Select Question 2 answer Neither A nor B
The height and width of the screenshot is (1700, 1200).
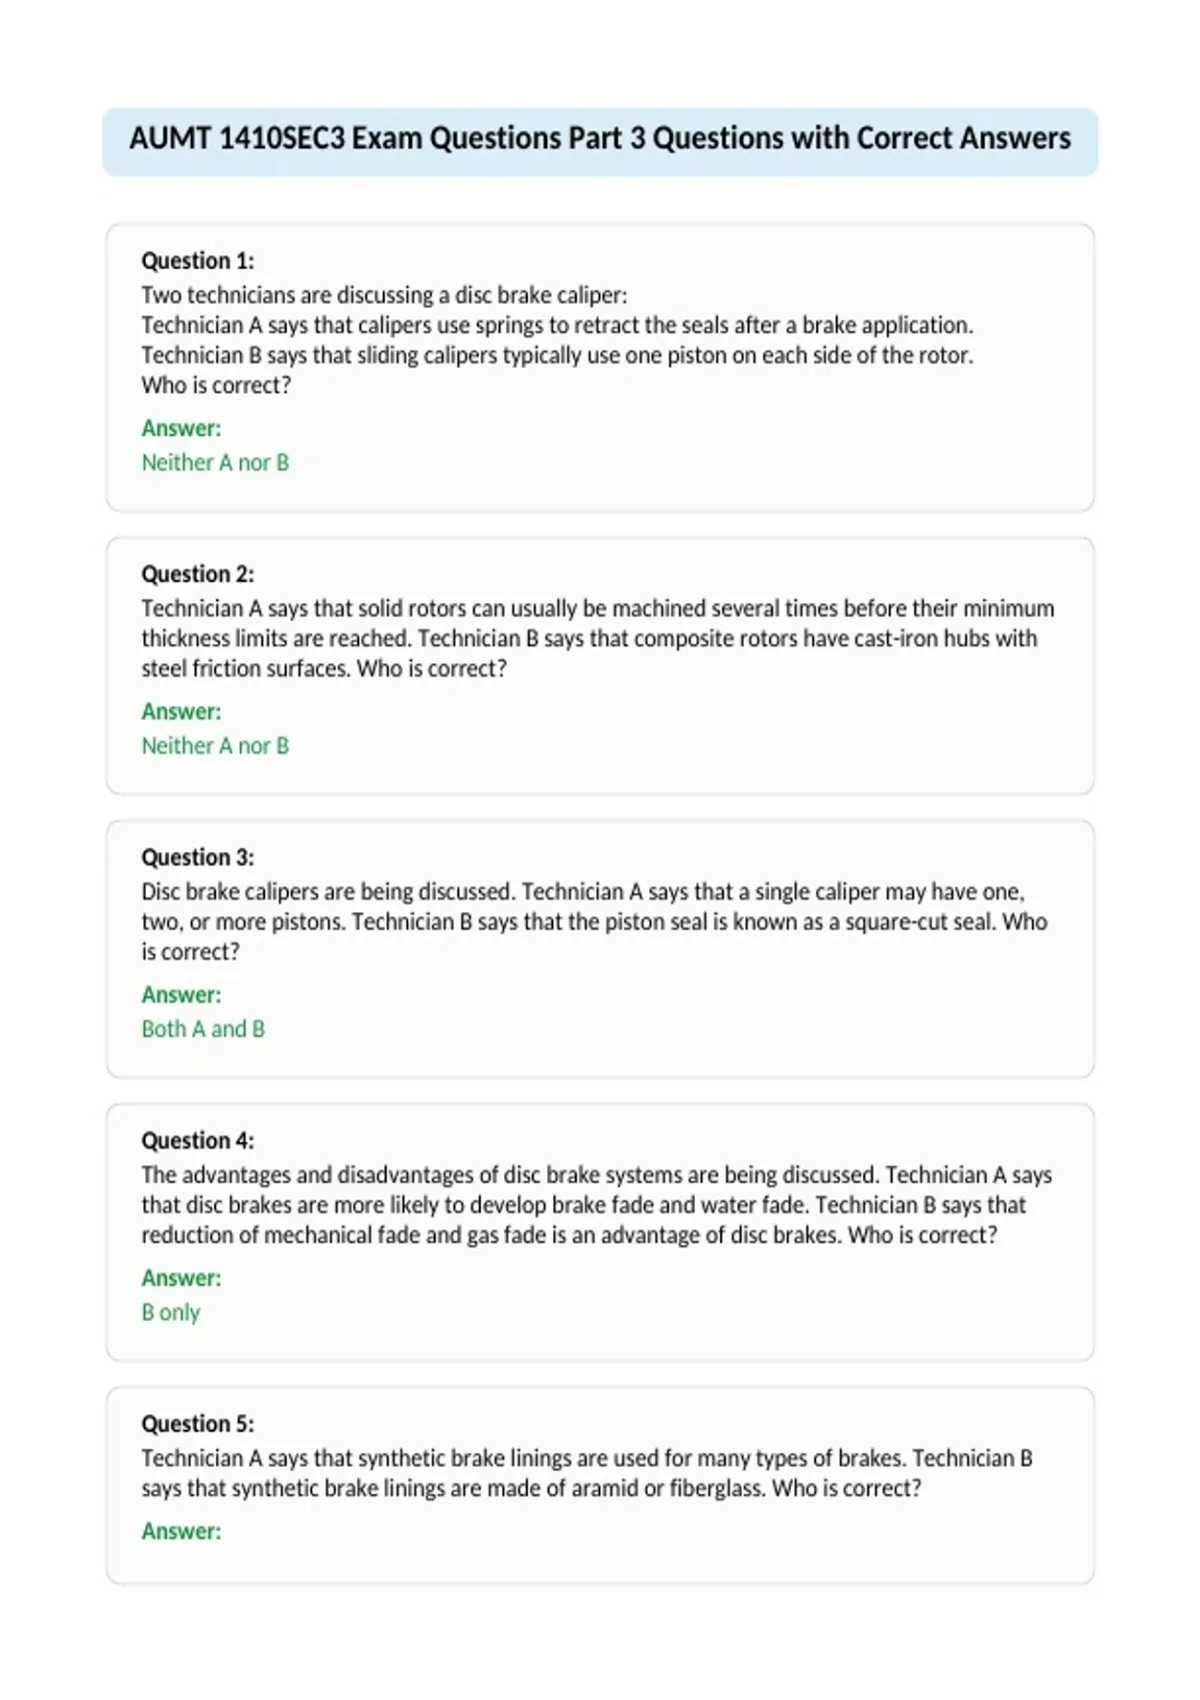click(215, 745)
